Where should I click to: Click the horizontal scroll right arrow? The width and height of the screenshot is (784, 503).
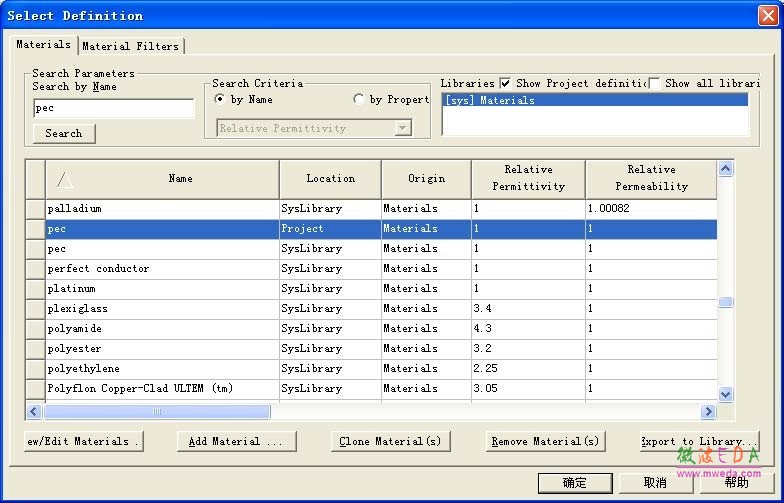coord(708,412)
